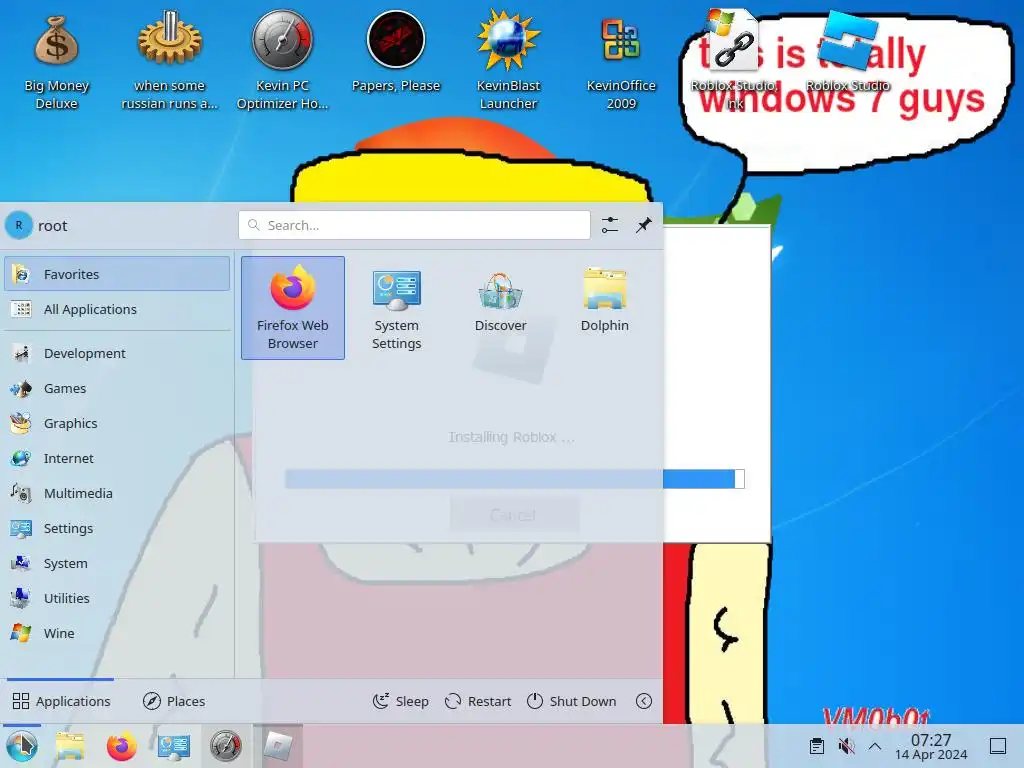Click the root user avatar
1024x768 pixels.
(x=19, y=225)
